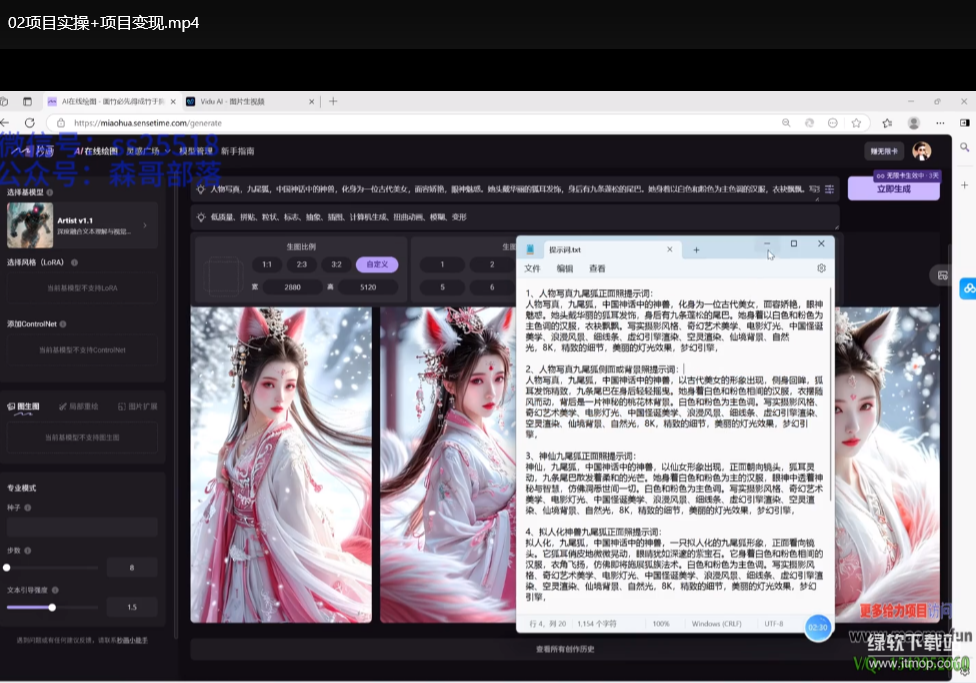The width and height of the screenshot is (976, 683).
Task: Click the site info lock icon
Action: [x=61, y=123]
